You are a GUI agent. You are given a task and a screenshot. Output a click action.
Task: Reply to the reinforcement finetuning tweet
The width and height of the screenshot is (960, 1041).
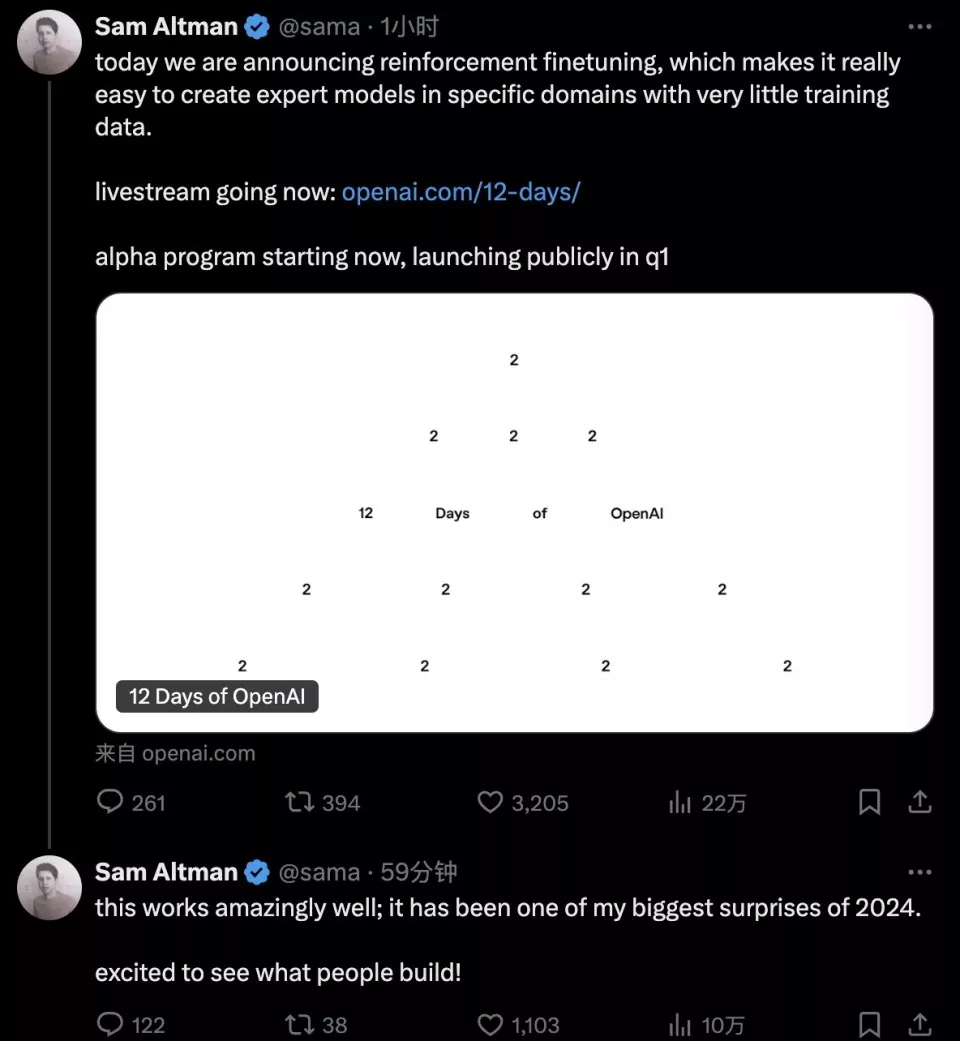109,802
